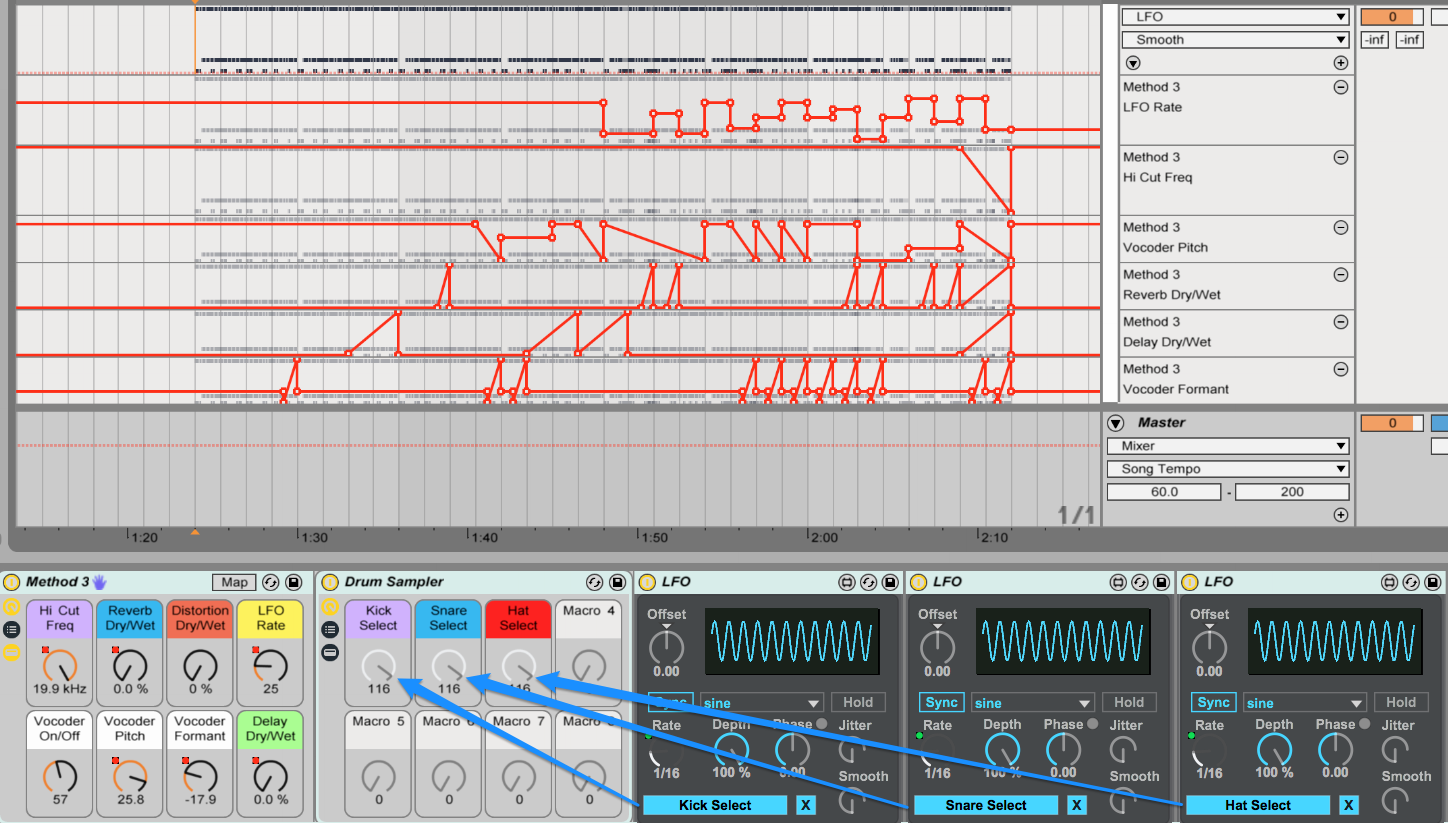This screenshot has width=1448, height=823.
Task: Click Kick Select LFO hot-swap icon
Action: coord(867,582)
